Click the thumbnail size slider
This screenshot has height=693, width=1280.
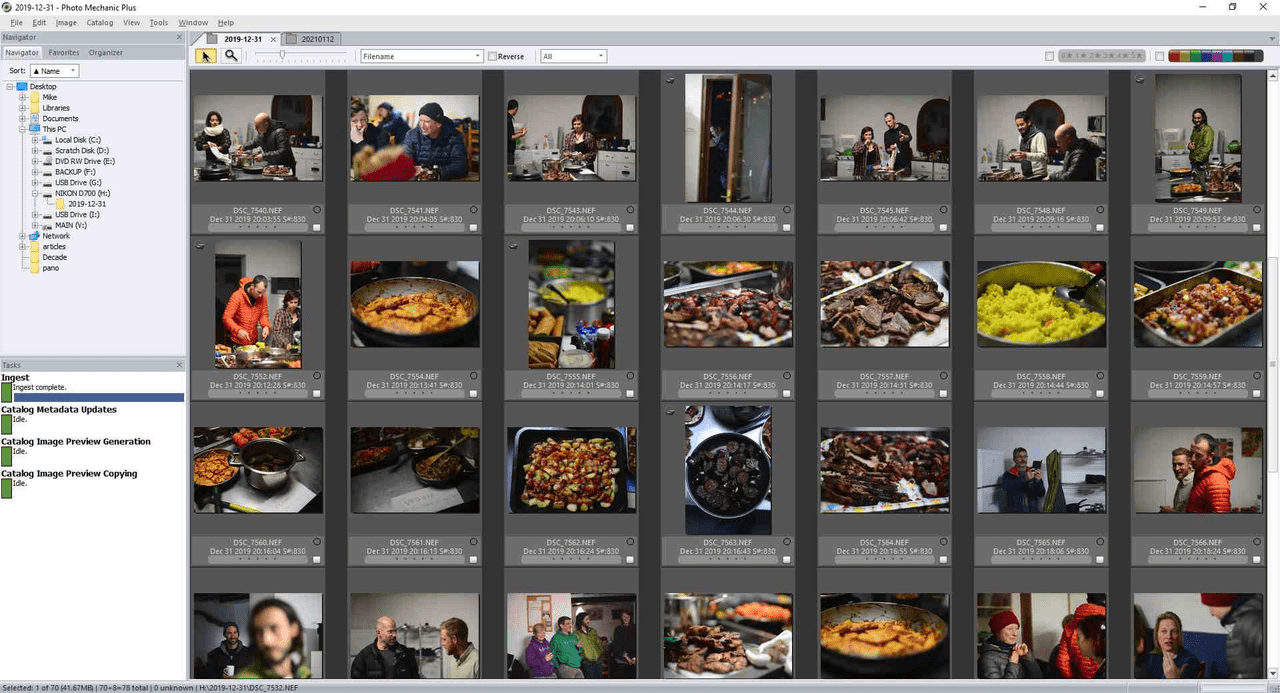pos(283,56)
